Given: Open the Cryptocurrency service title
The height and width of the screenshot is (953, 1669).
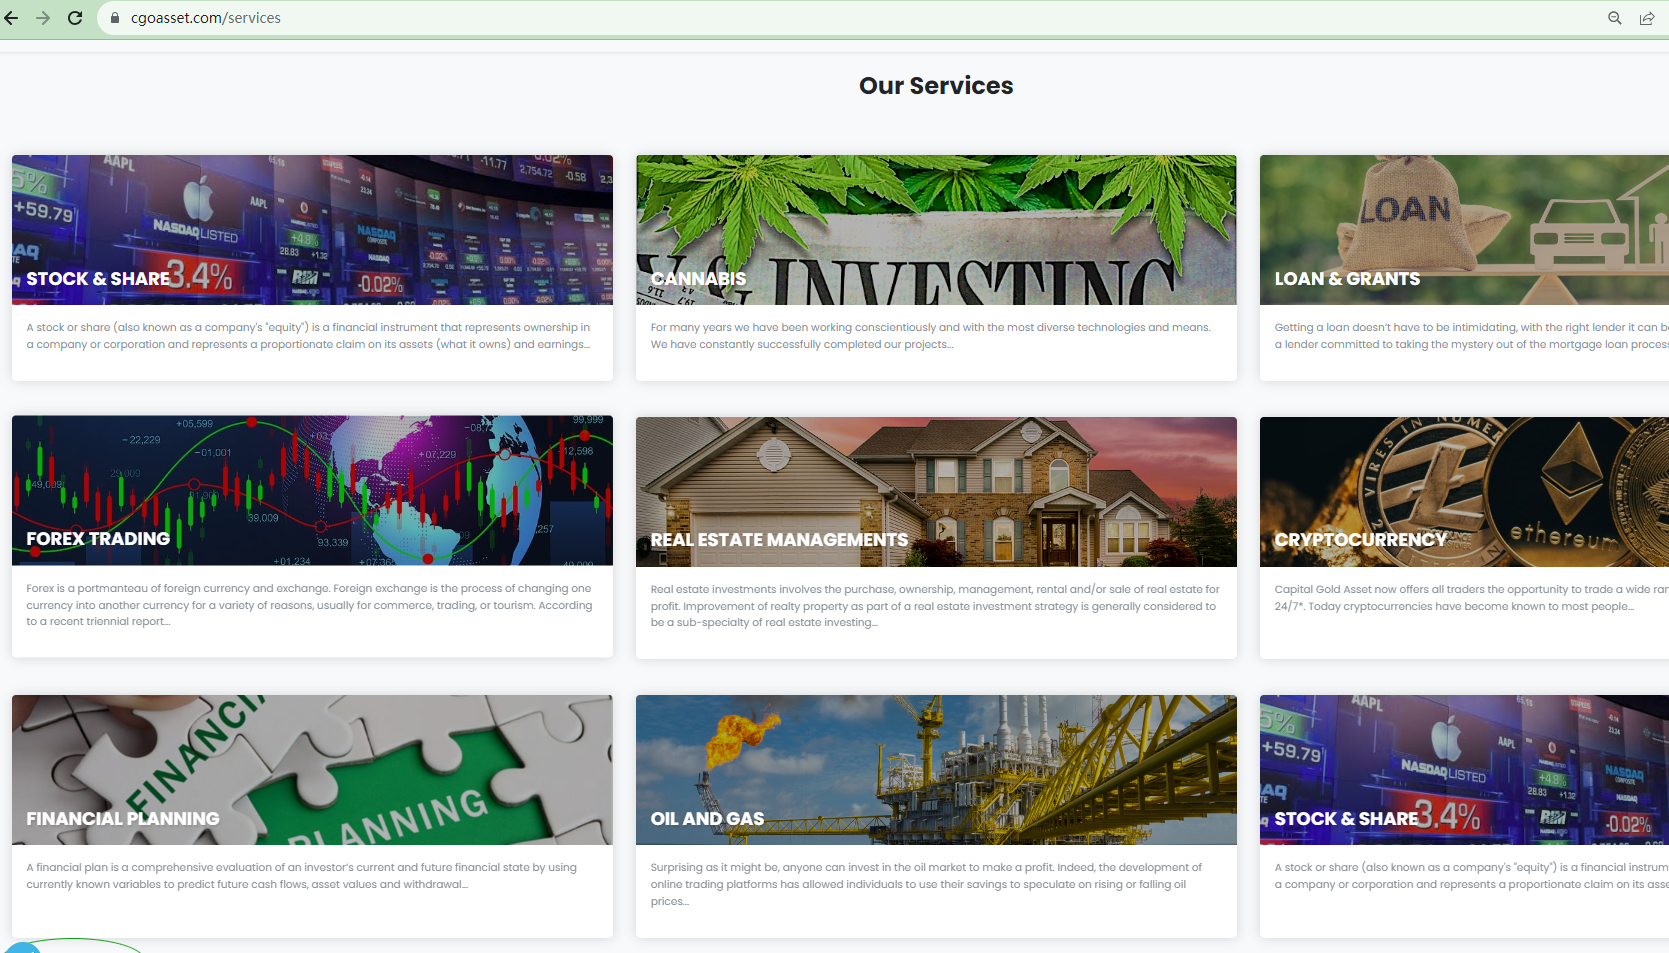Looking at the screenshot, I should (1360, 540).
